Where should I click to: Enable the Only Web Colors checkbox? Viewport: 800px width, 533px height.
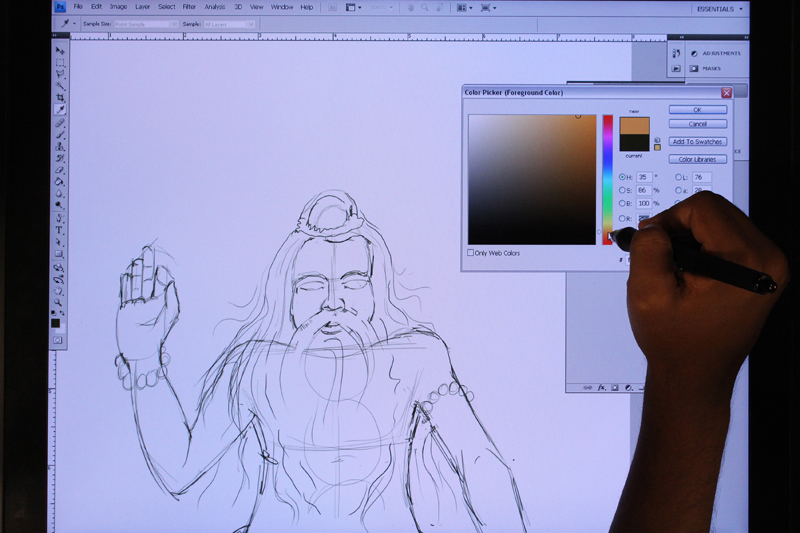coord(471,252)
